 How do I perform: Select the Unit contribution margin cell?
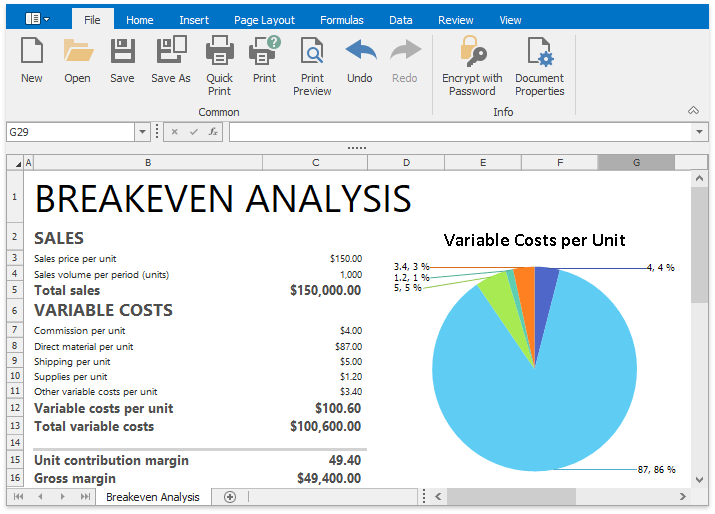111,460
